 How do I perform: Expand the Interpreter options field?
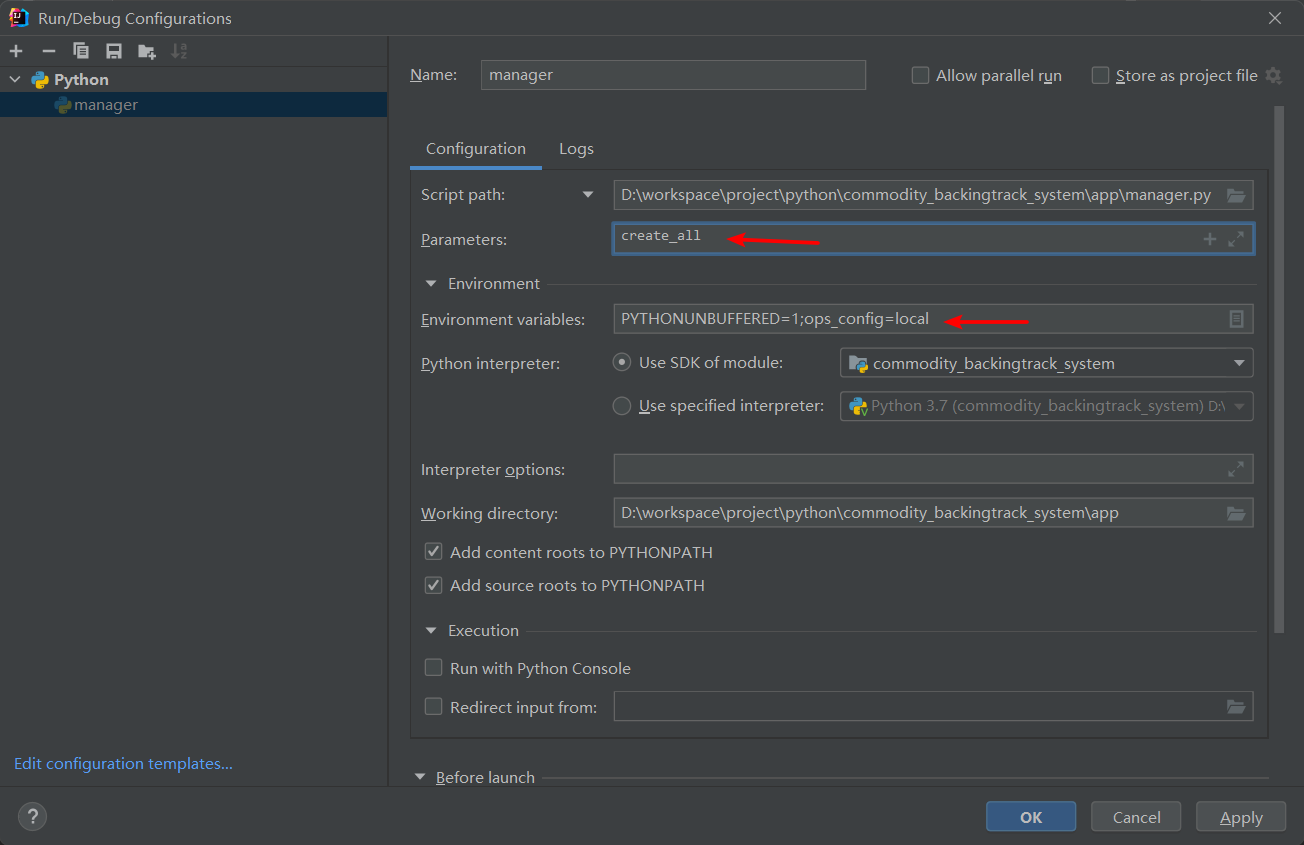pos(1236,469)
